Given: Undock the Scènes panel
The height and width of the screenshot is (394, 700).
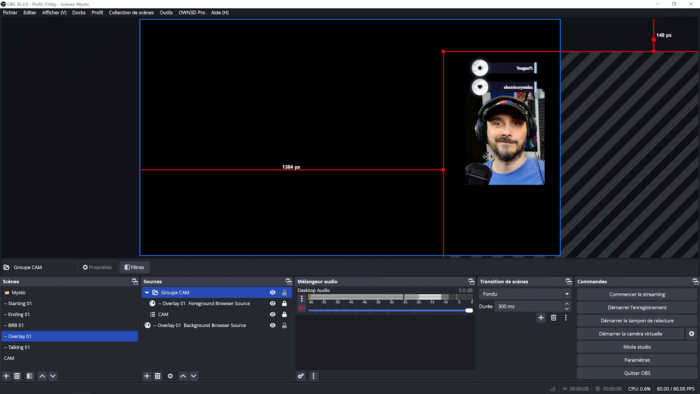Looking at the screenshot, I should [x=134, y=282].
